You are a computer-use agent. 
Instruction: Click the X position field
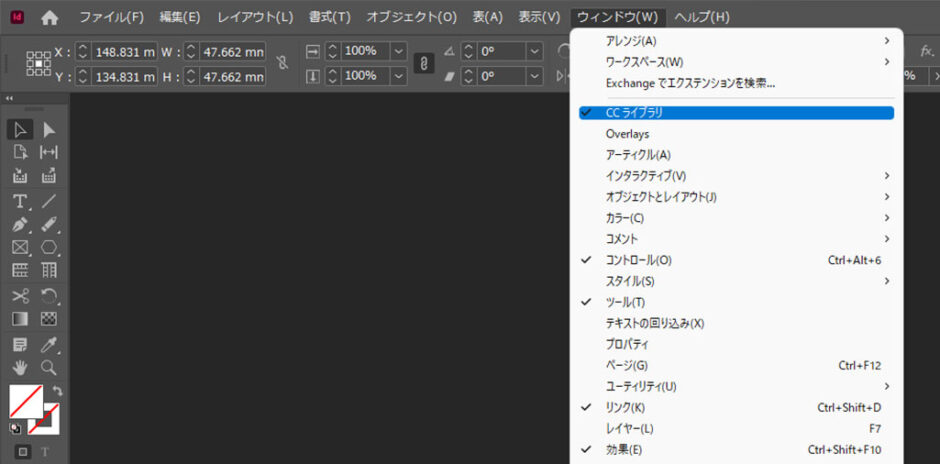click(125, 52)
